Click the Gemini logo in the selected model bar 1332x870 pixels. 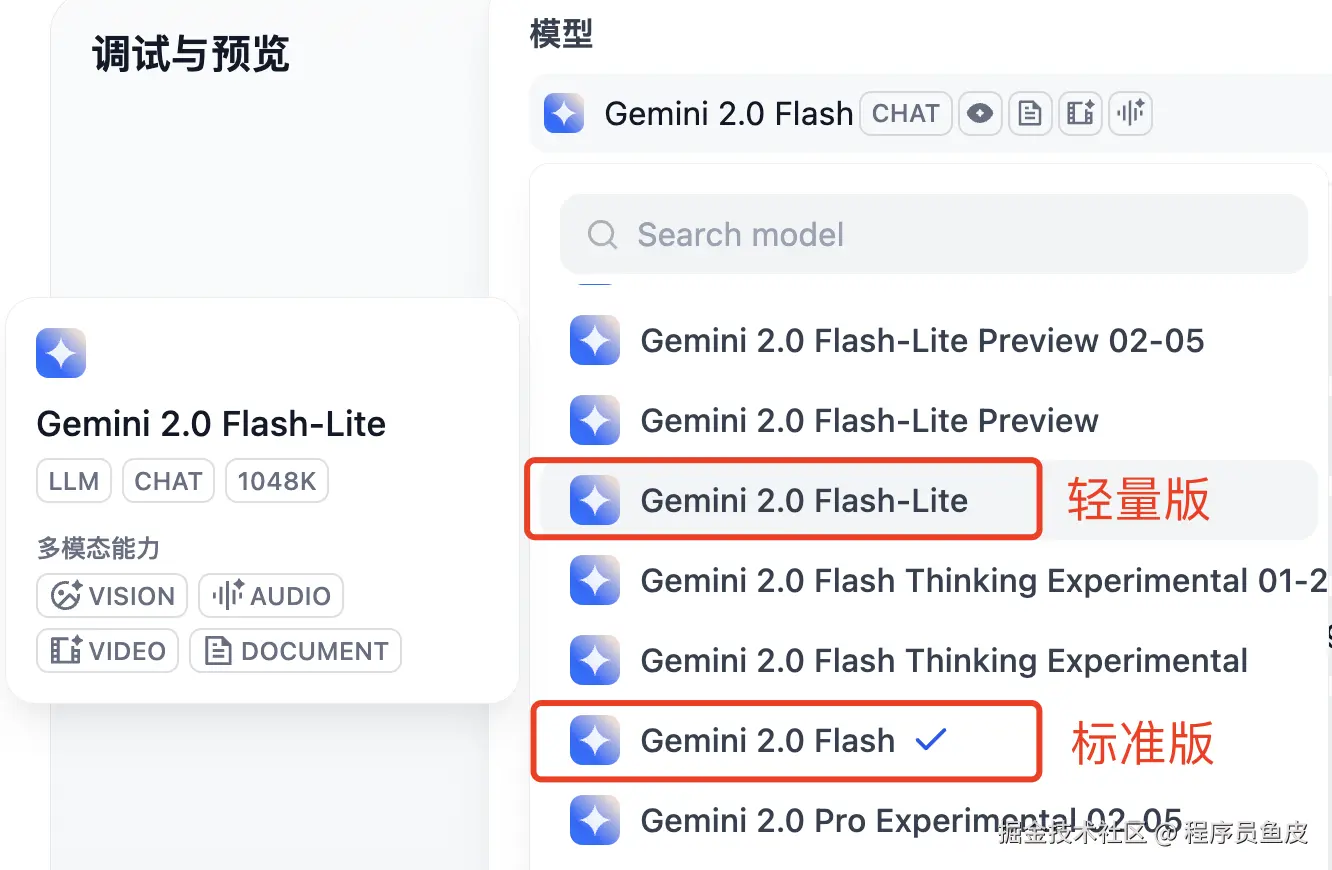pyautogui.click(x=564, y=114)
